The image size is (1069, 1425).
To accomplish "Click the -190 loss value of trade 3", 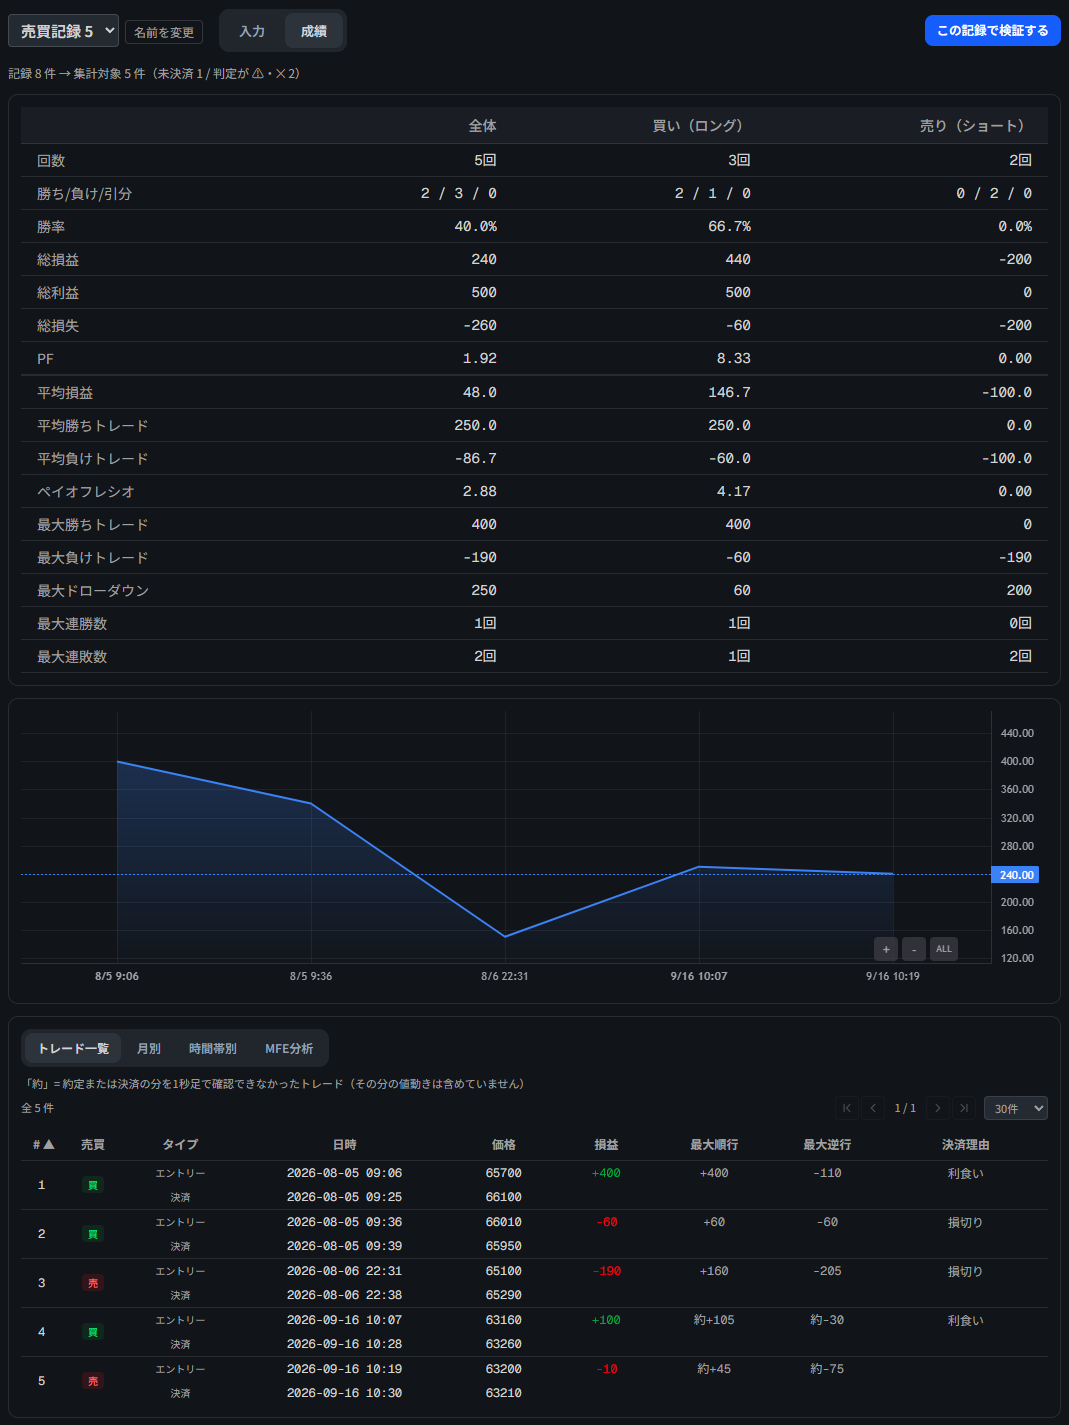I will [606, 1271].
